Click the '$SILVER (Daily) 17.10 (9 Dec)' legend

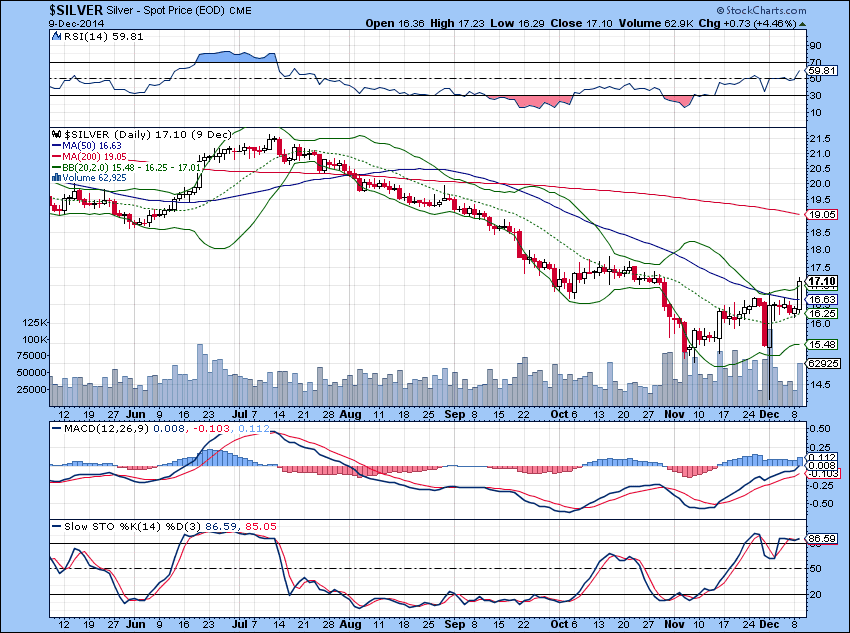pos(148,134)
